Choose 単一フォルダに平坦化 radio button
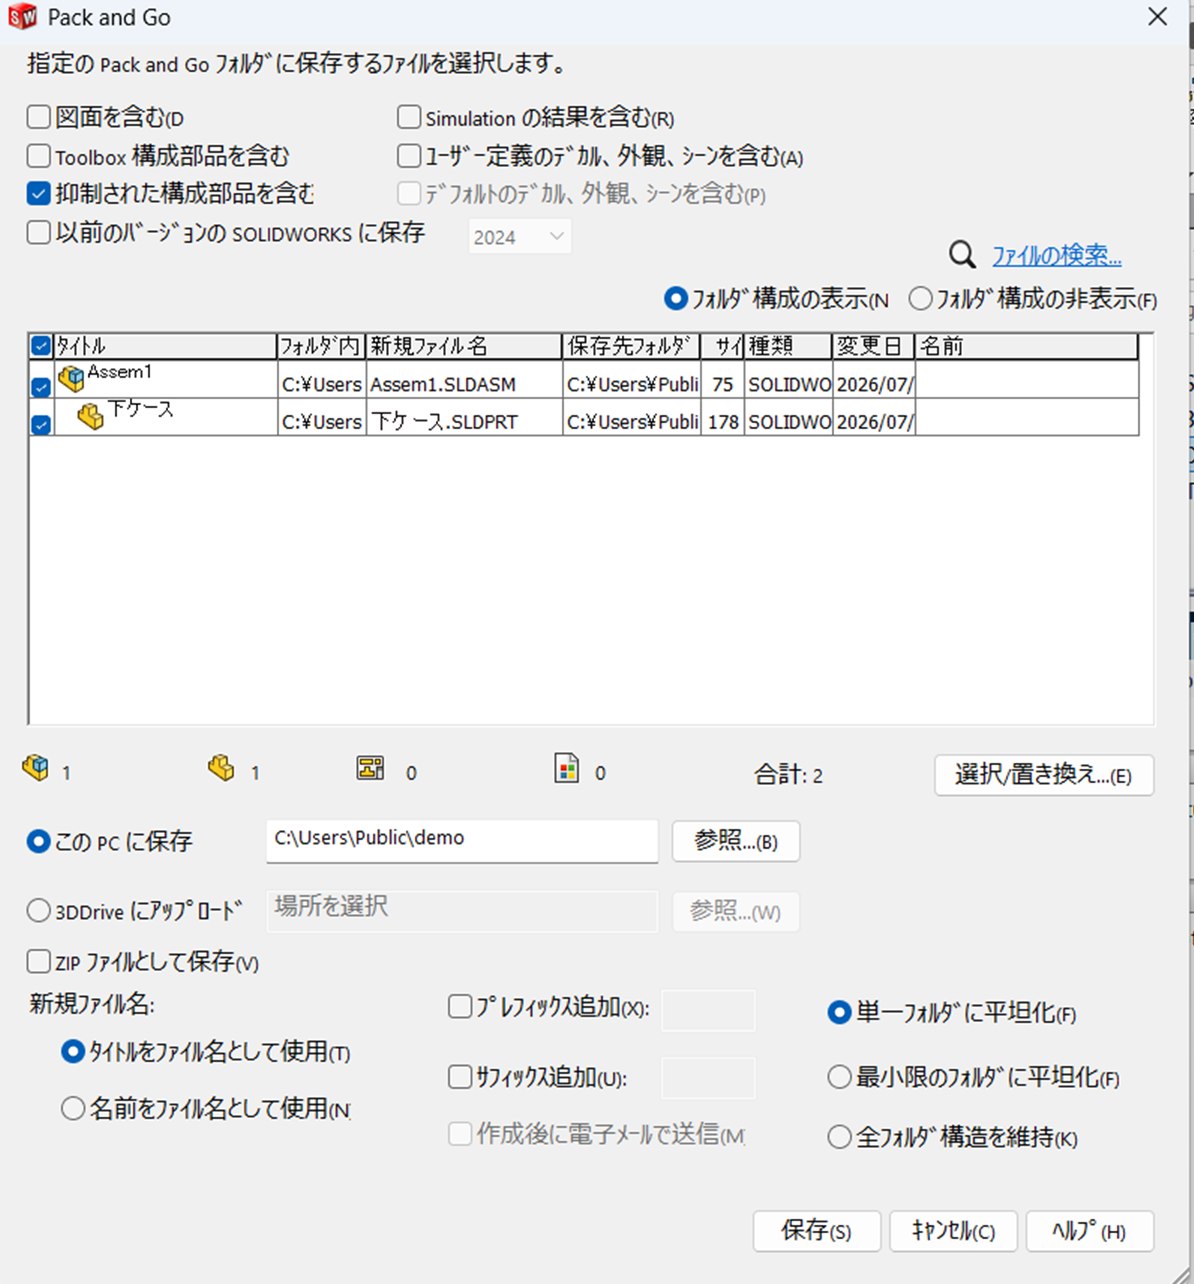 (x=839, y=1012)
